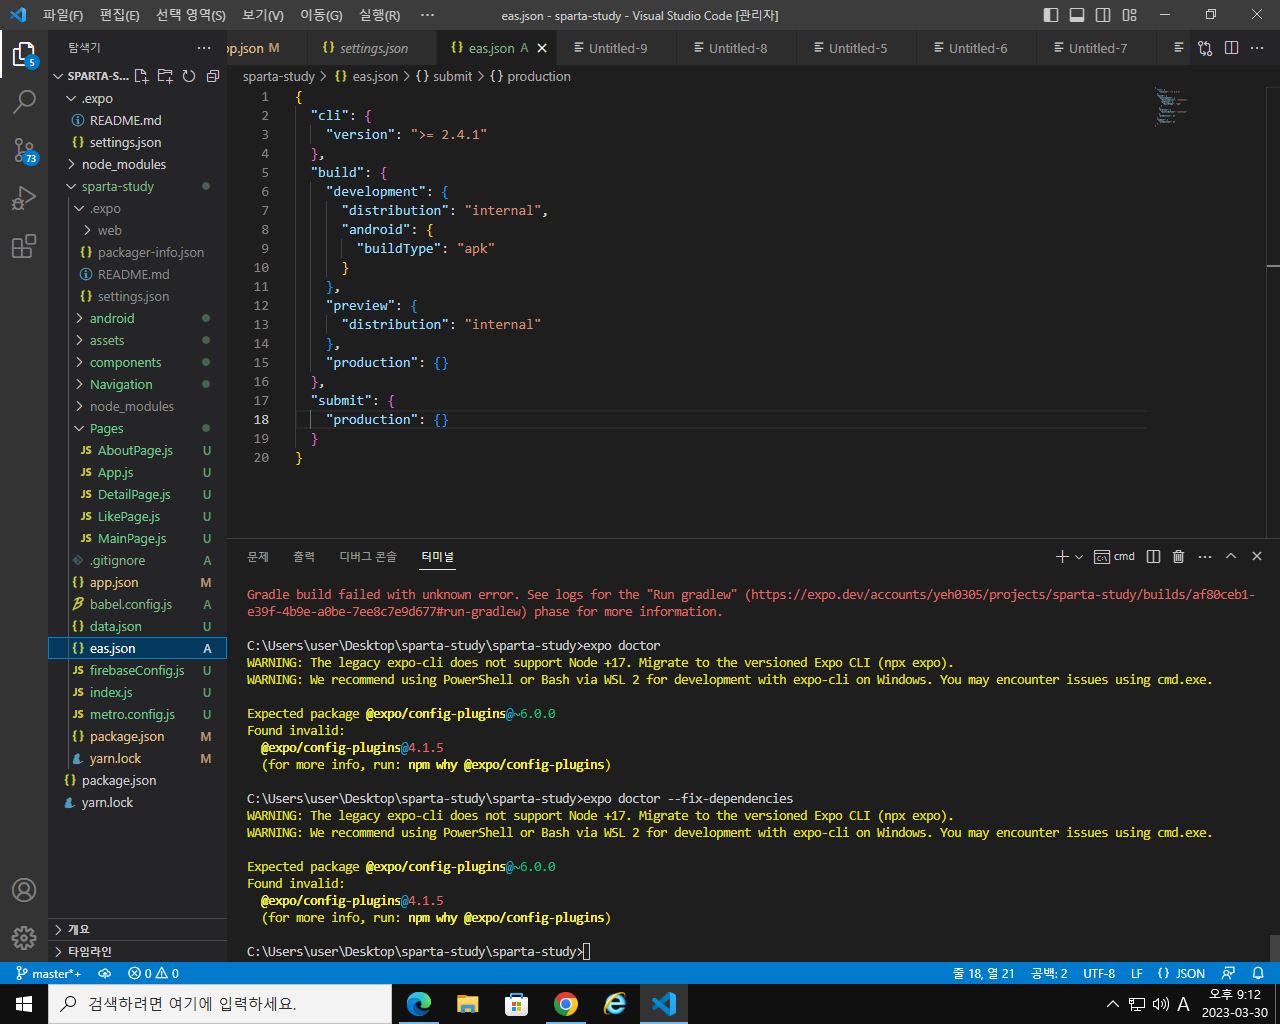Refresh the explorer tree

click(x=189, y=76)
